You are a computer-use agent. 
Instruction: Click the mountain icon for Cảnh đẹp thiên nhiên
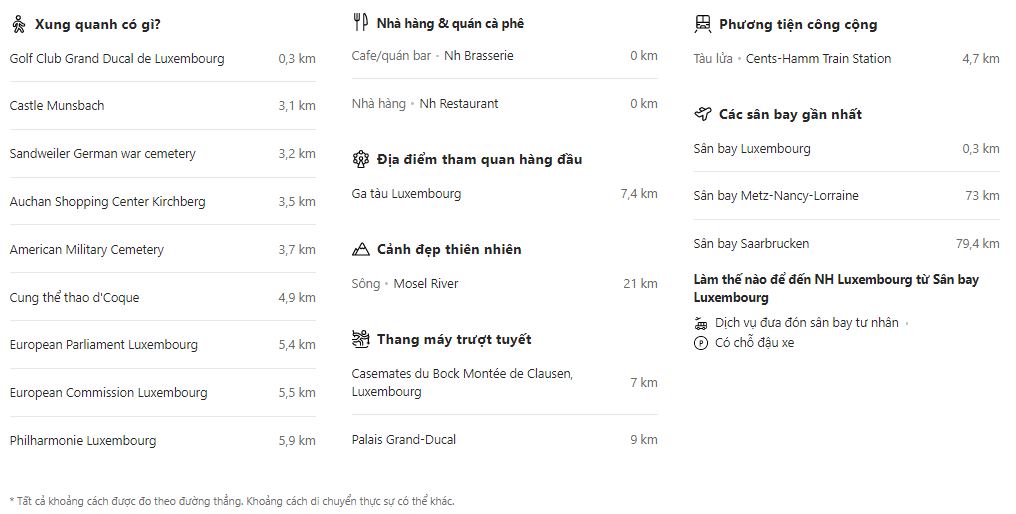(361, 249)
